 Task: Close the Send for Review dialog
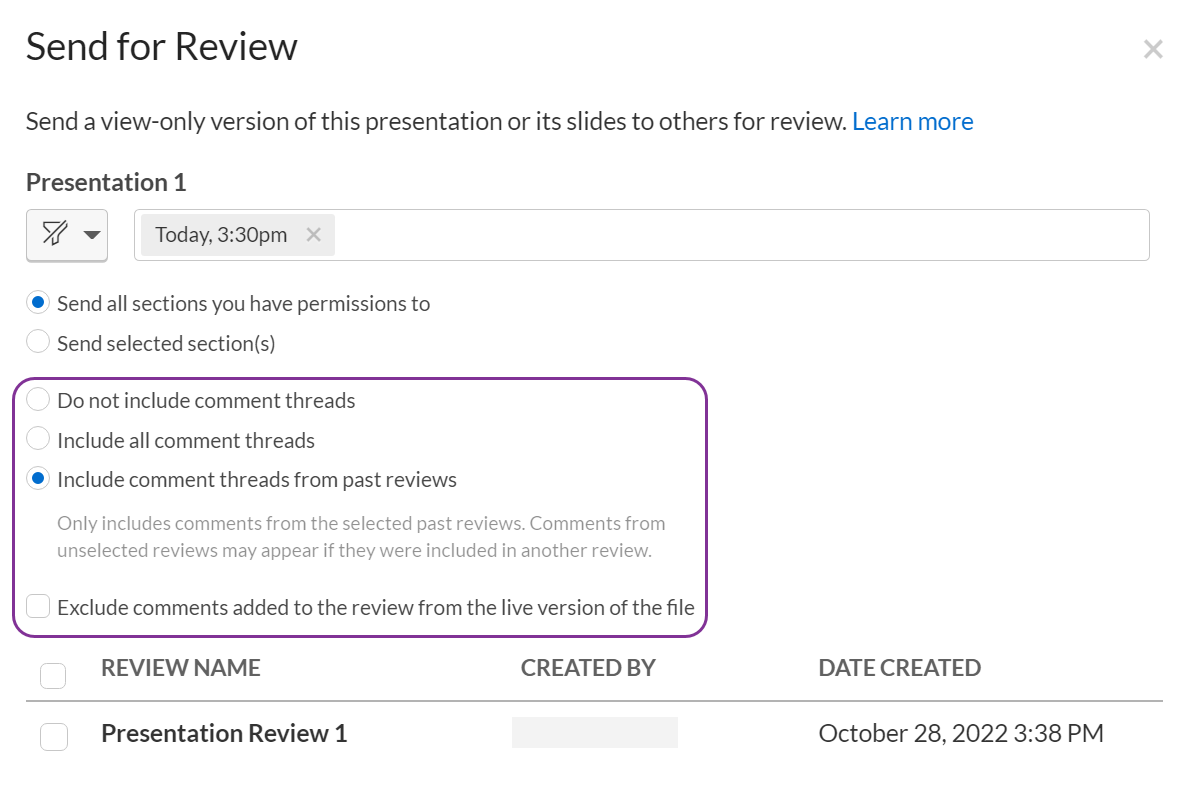[x=1152, y=48]
